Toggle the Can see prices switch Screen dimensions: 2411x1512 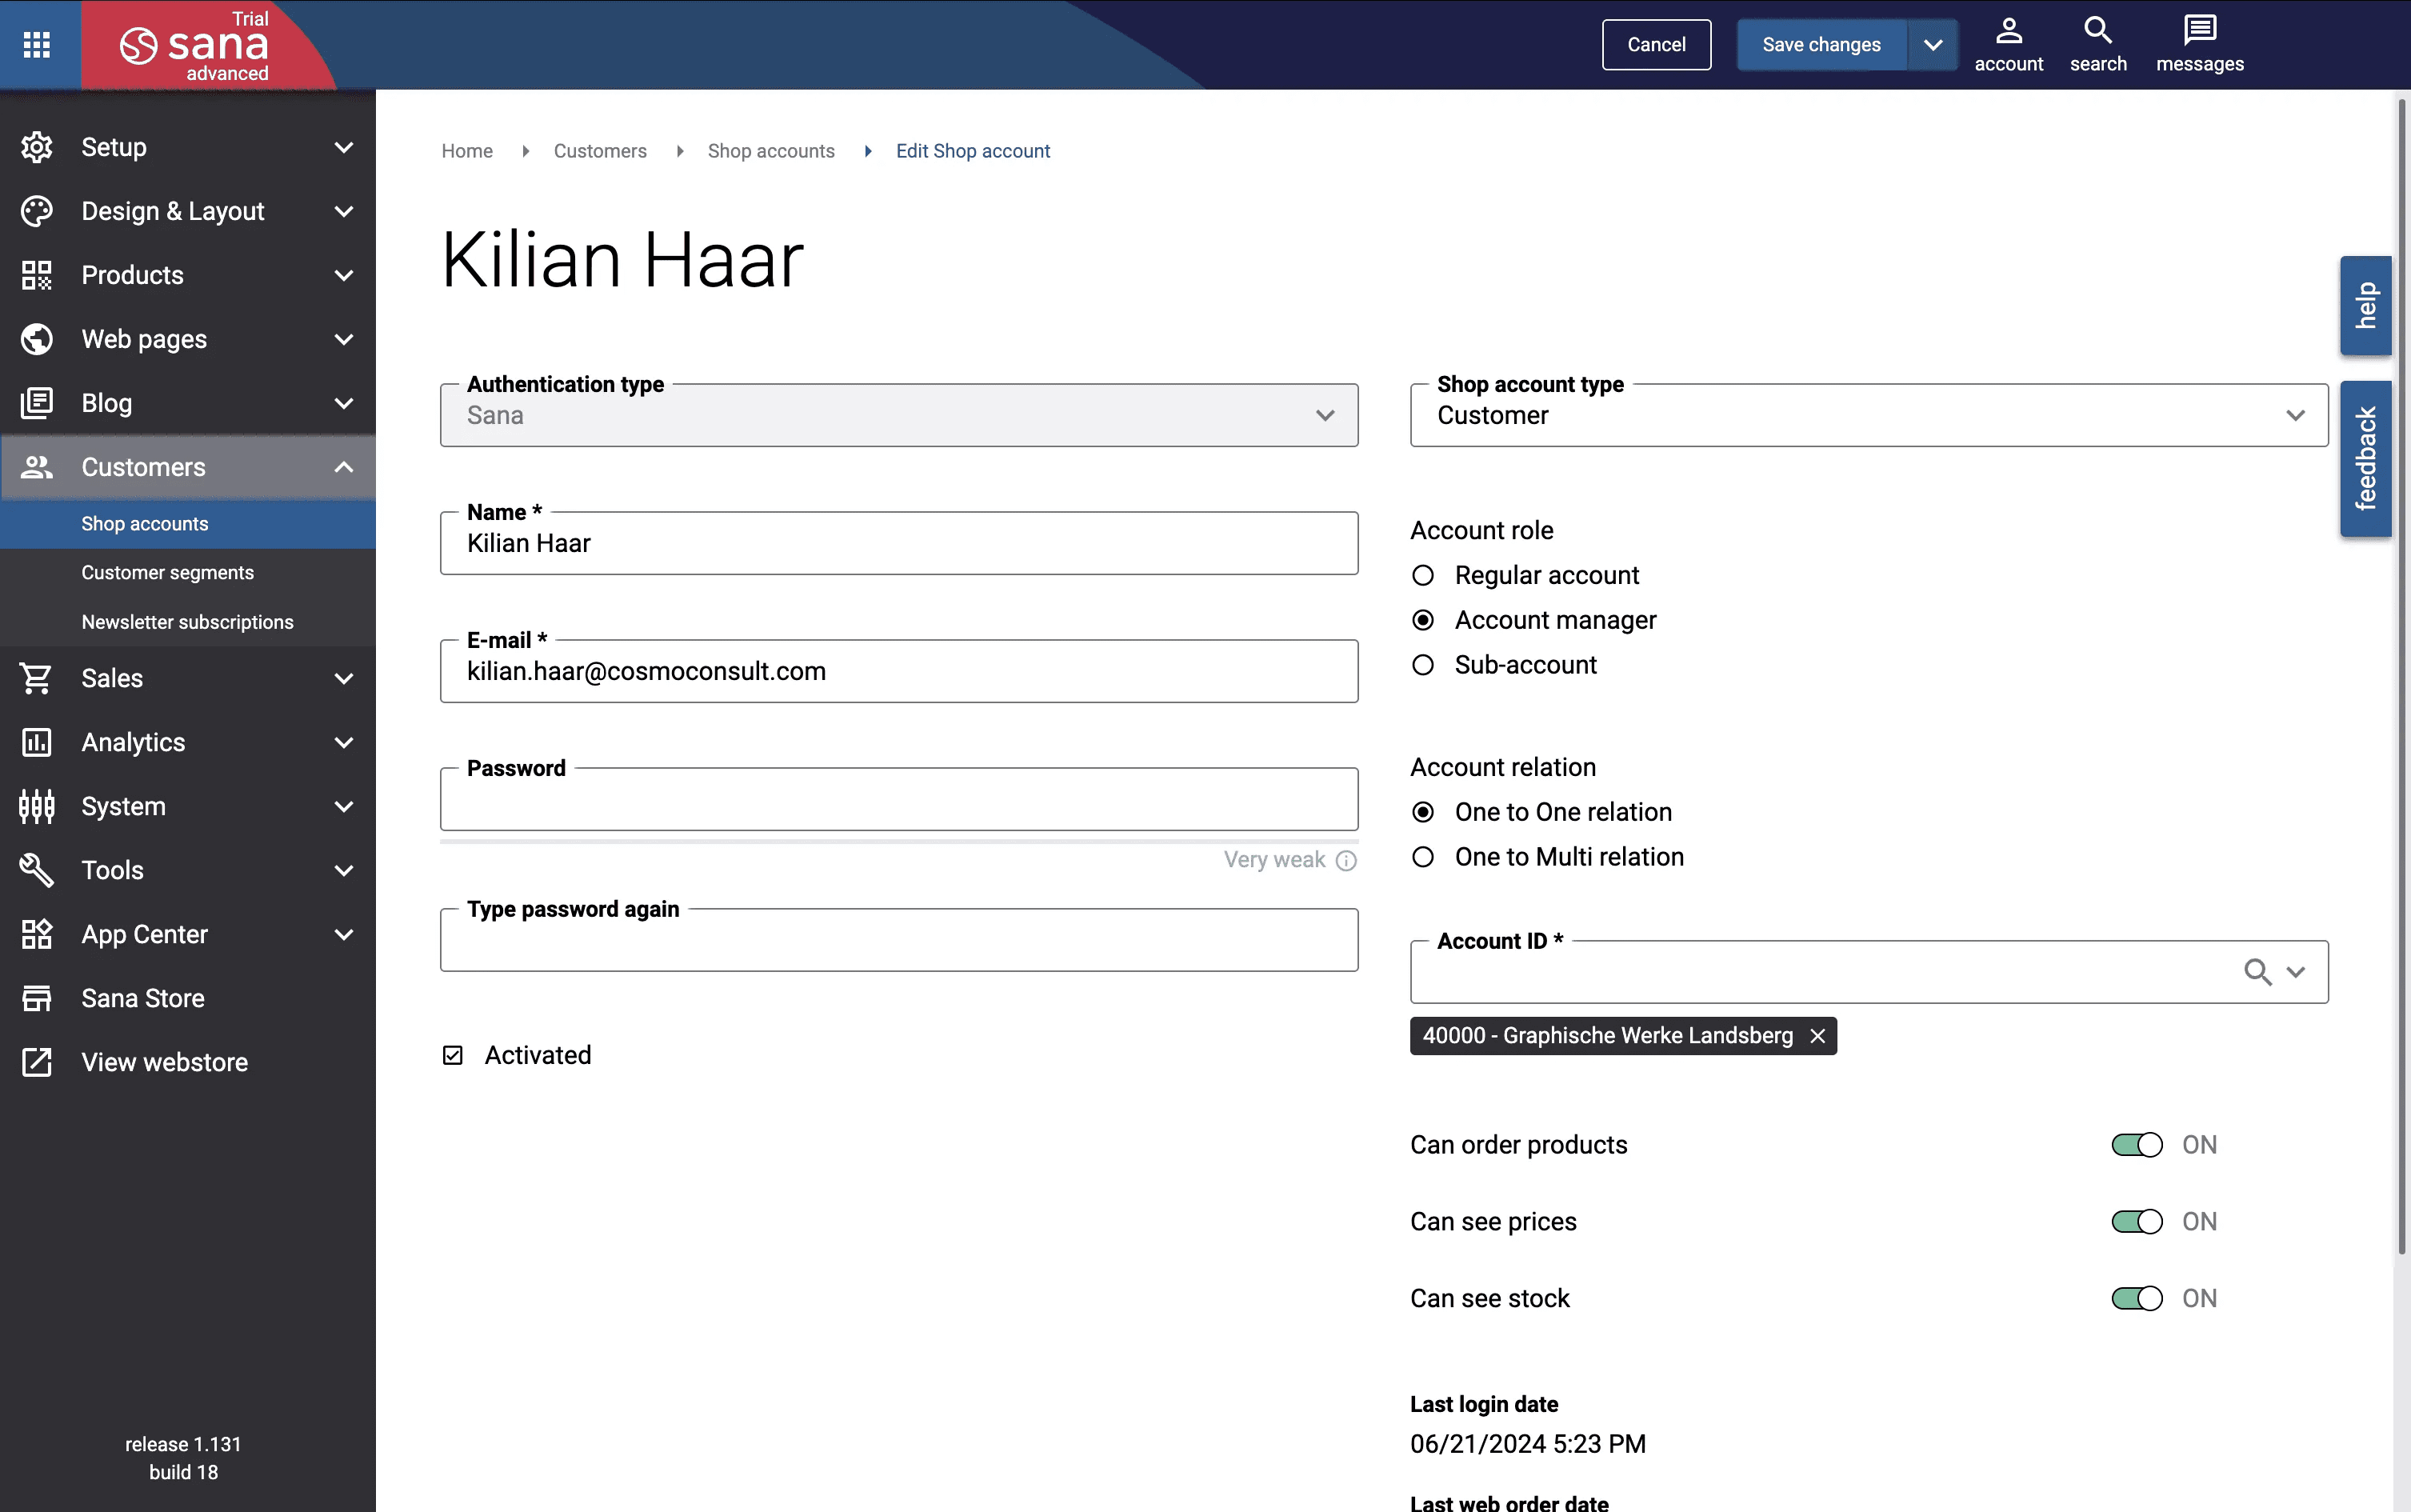coord(2136,1222)
